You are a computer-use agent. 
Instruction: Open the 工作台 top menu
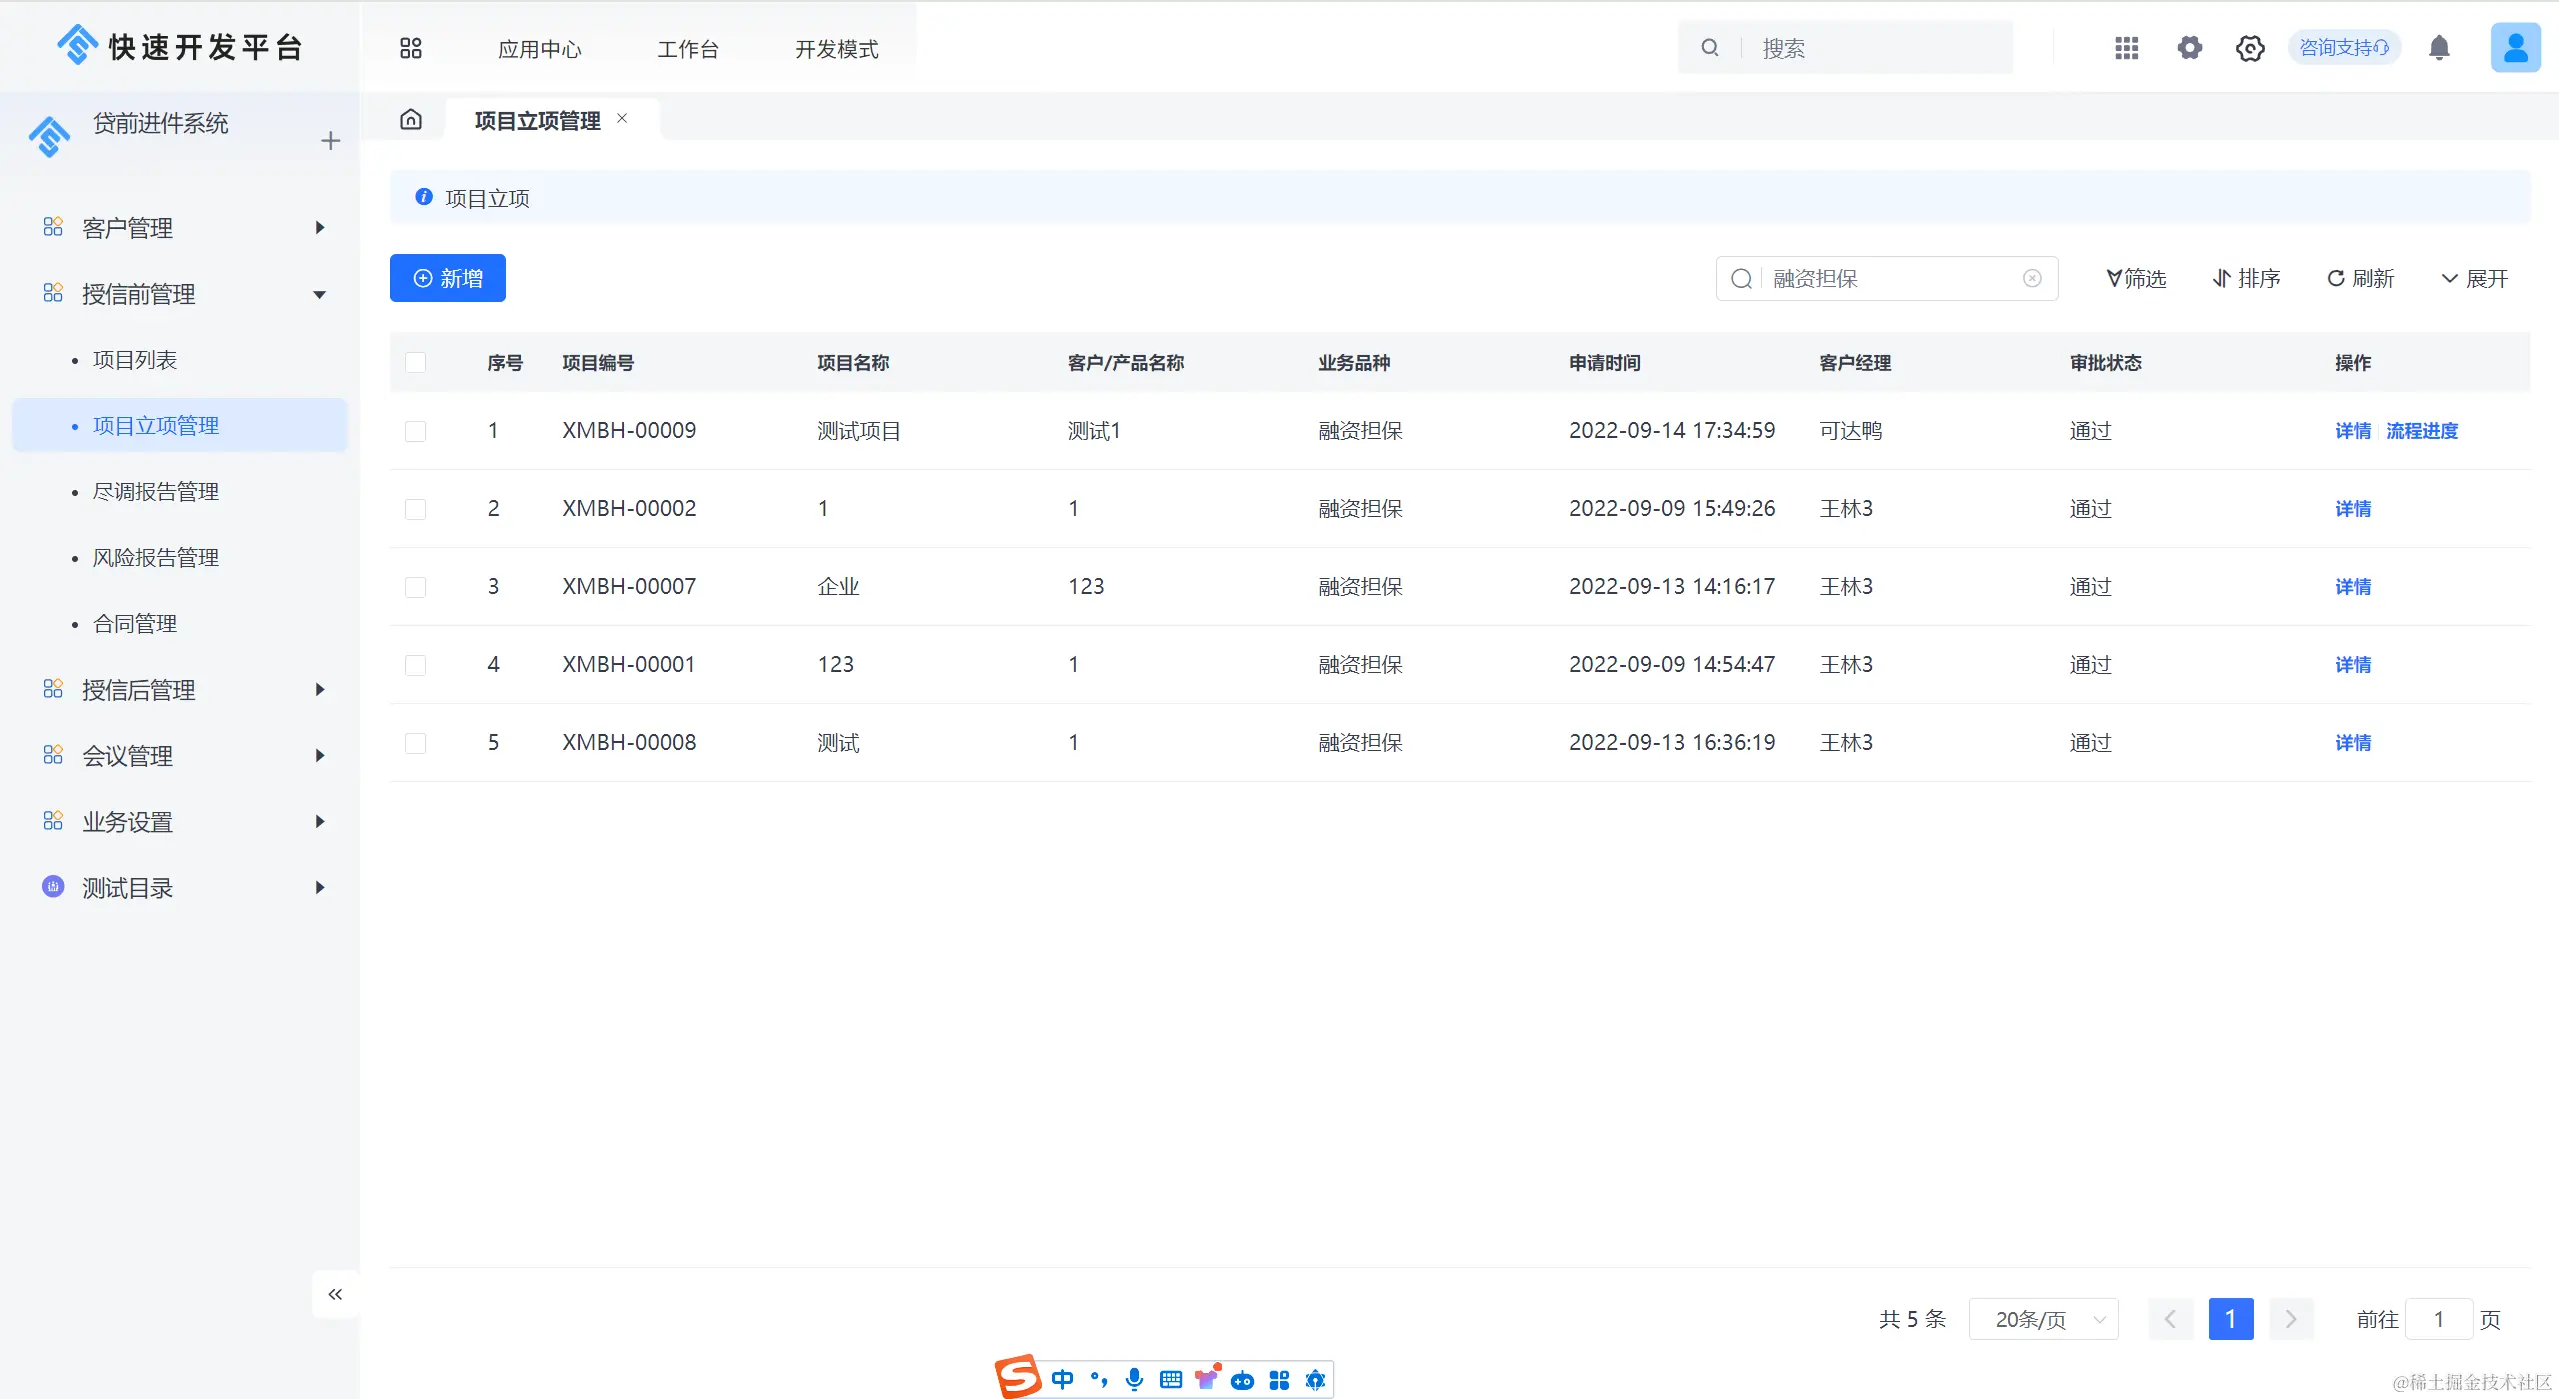(688, 49)
